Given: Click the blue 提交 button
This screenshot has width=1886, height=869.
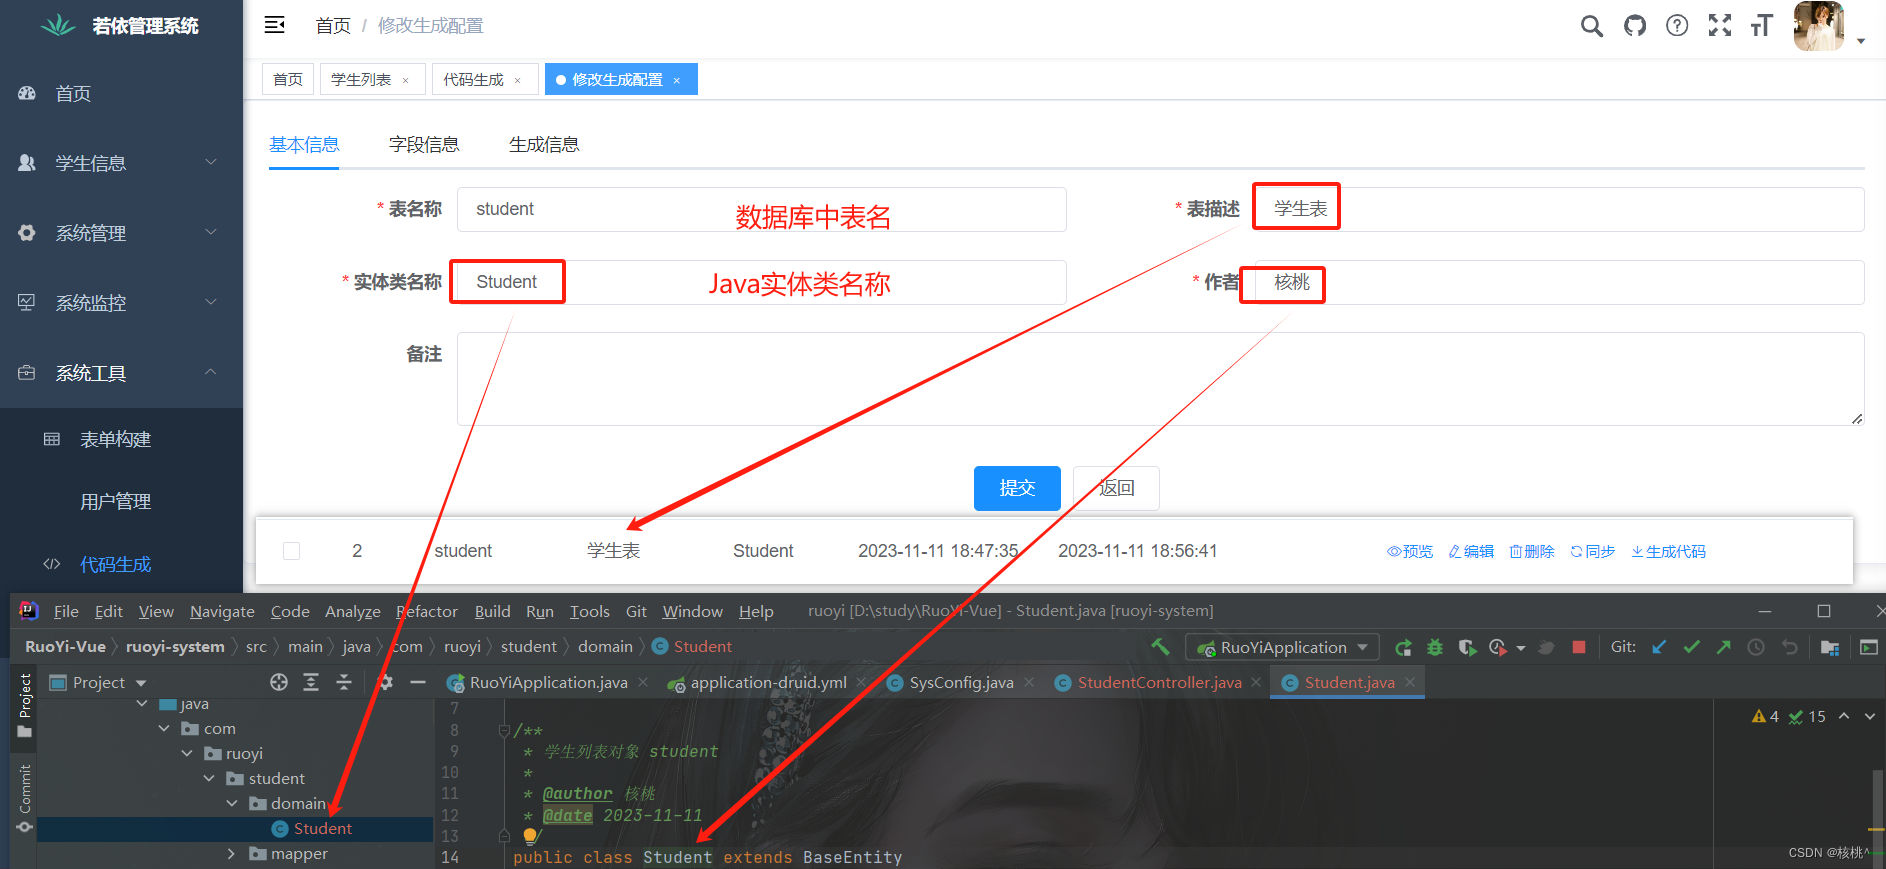Looking at the screenshot, I should tap(1017, 488).
